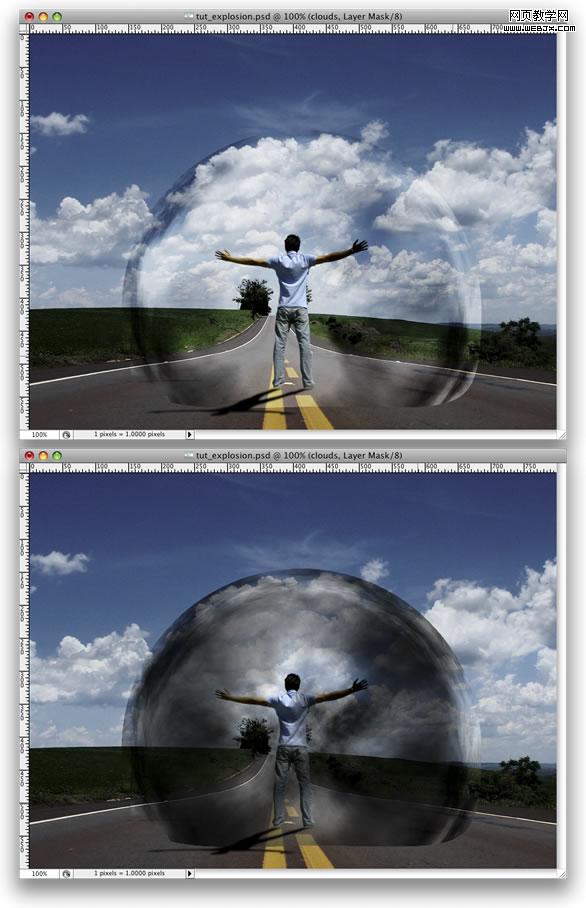Click status bar preview icon in dark-bubble window

(x=66, y=873)
